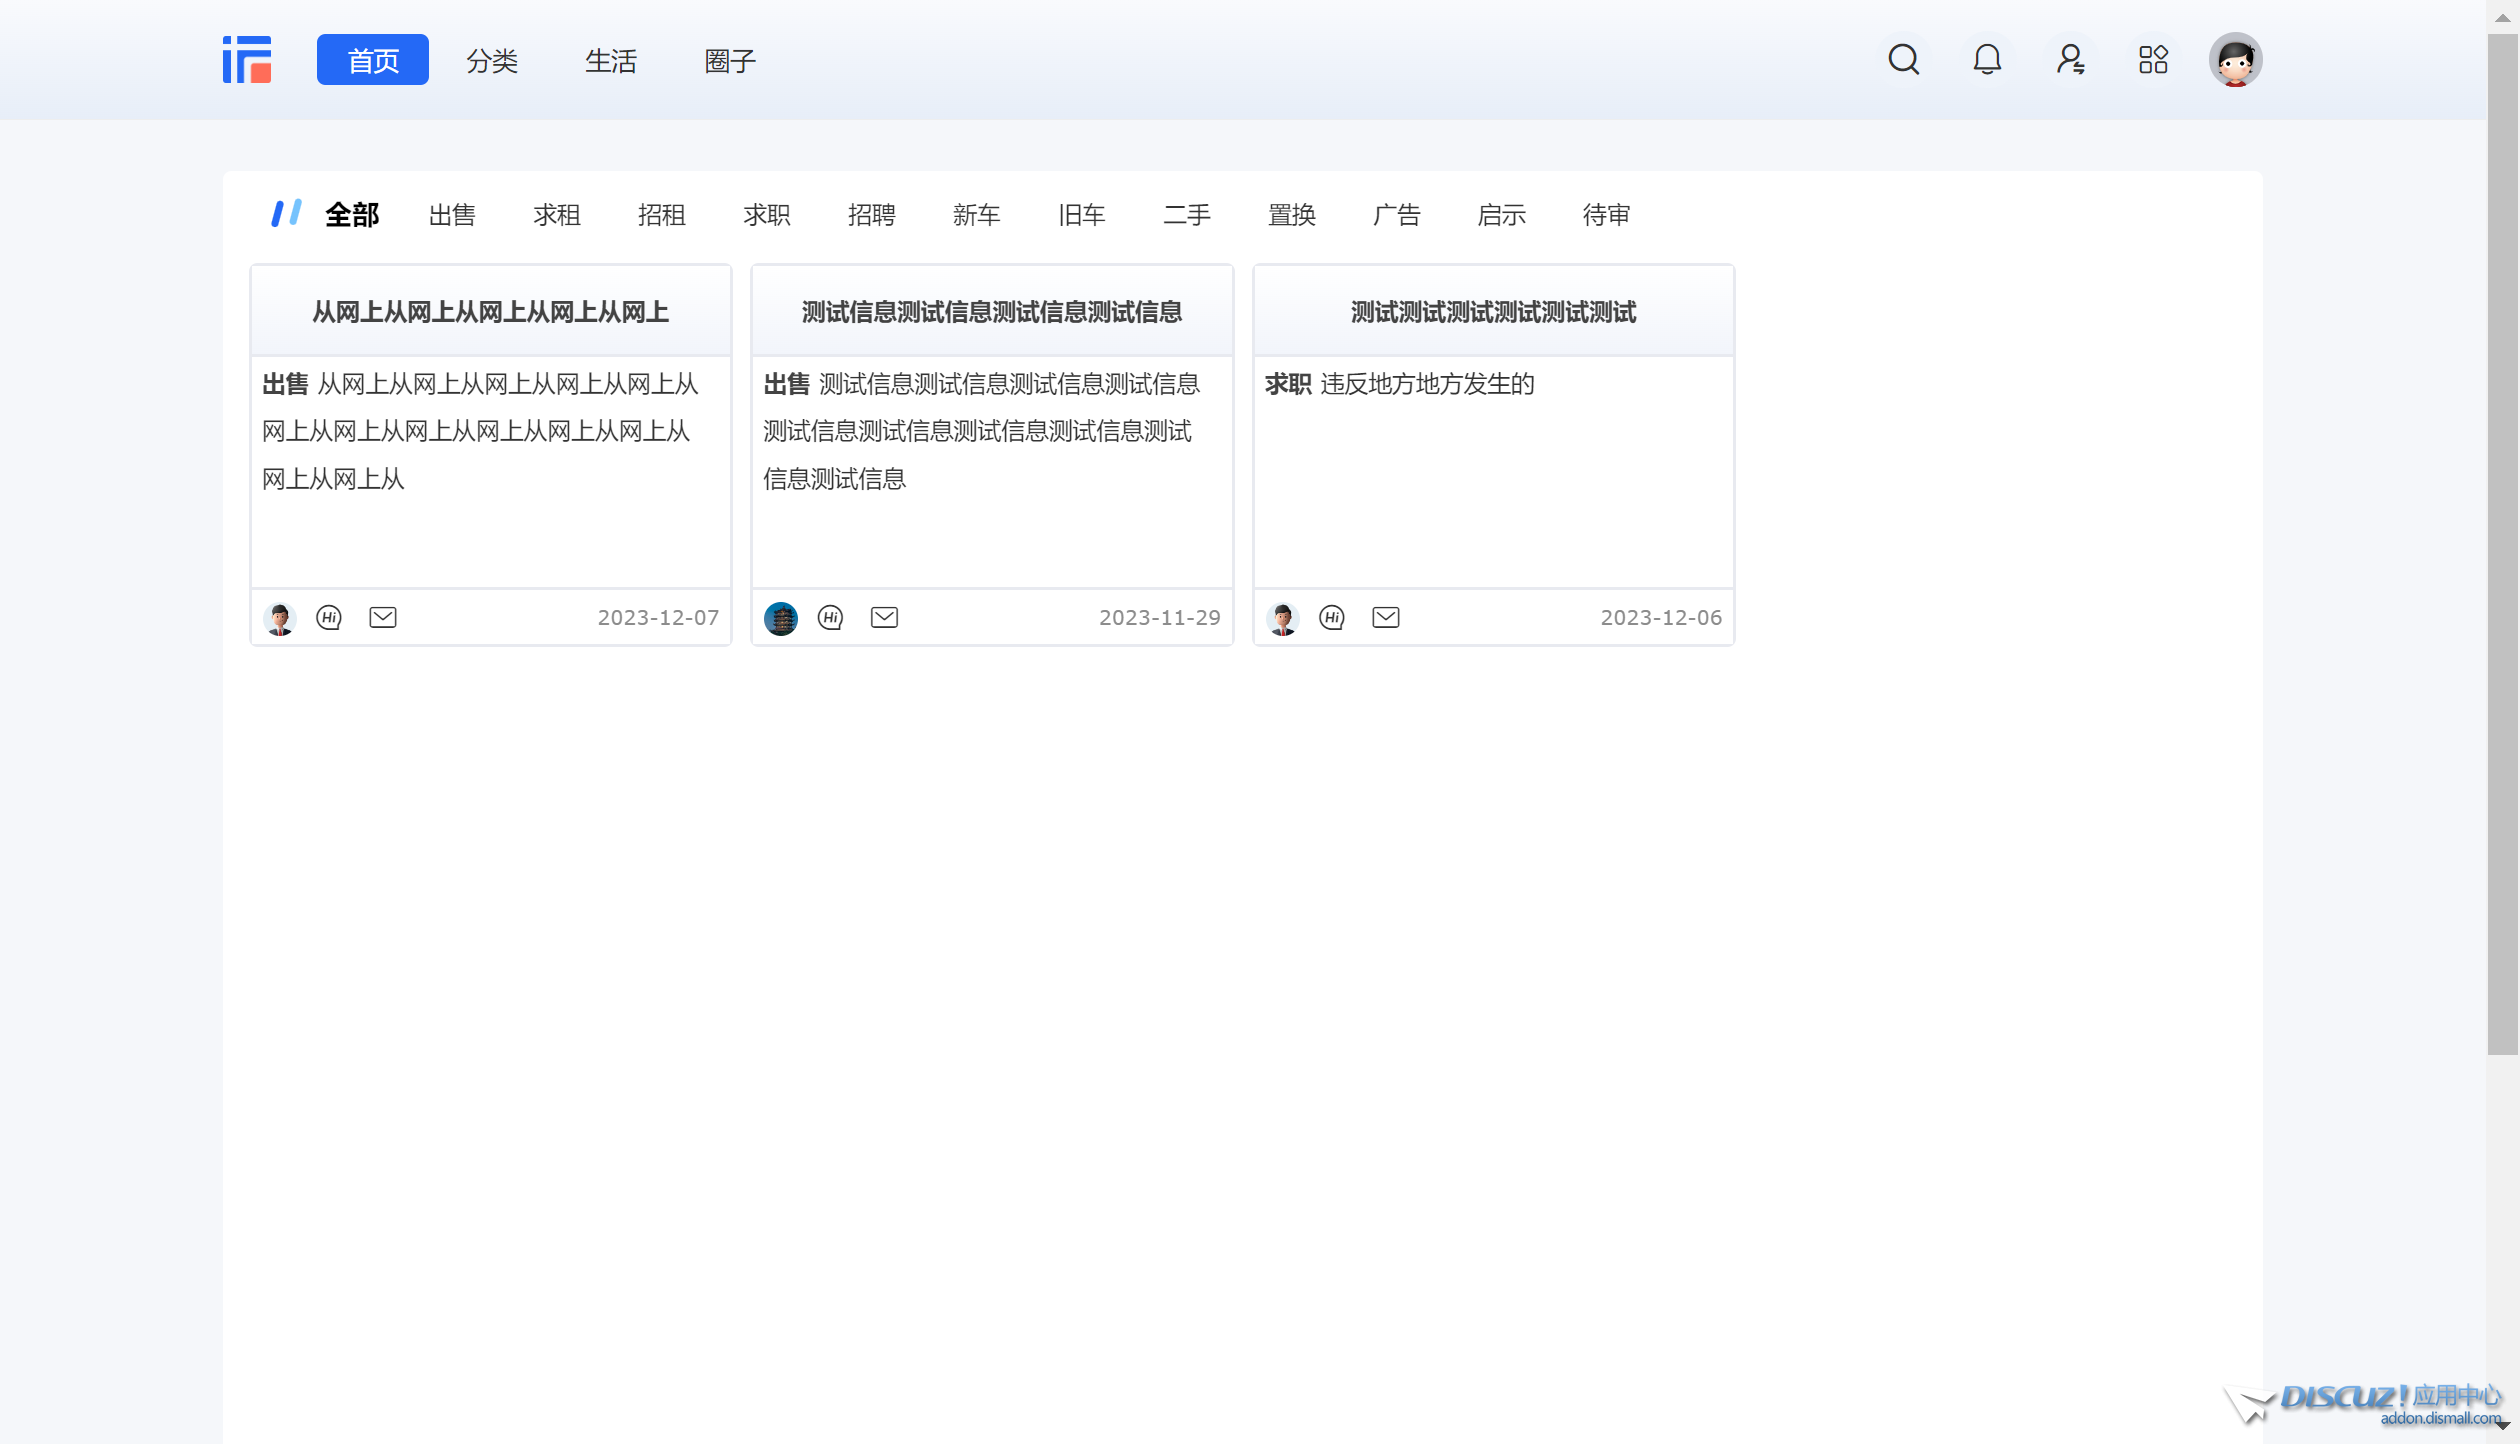Viewport: 2520px width, 1444px height.
Task: Filter by the 二手 tab
Action: (1186, 215)
